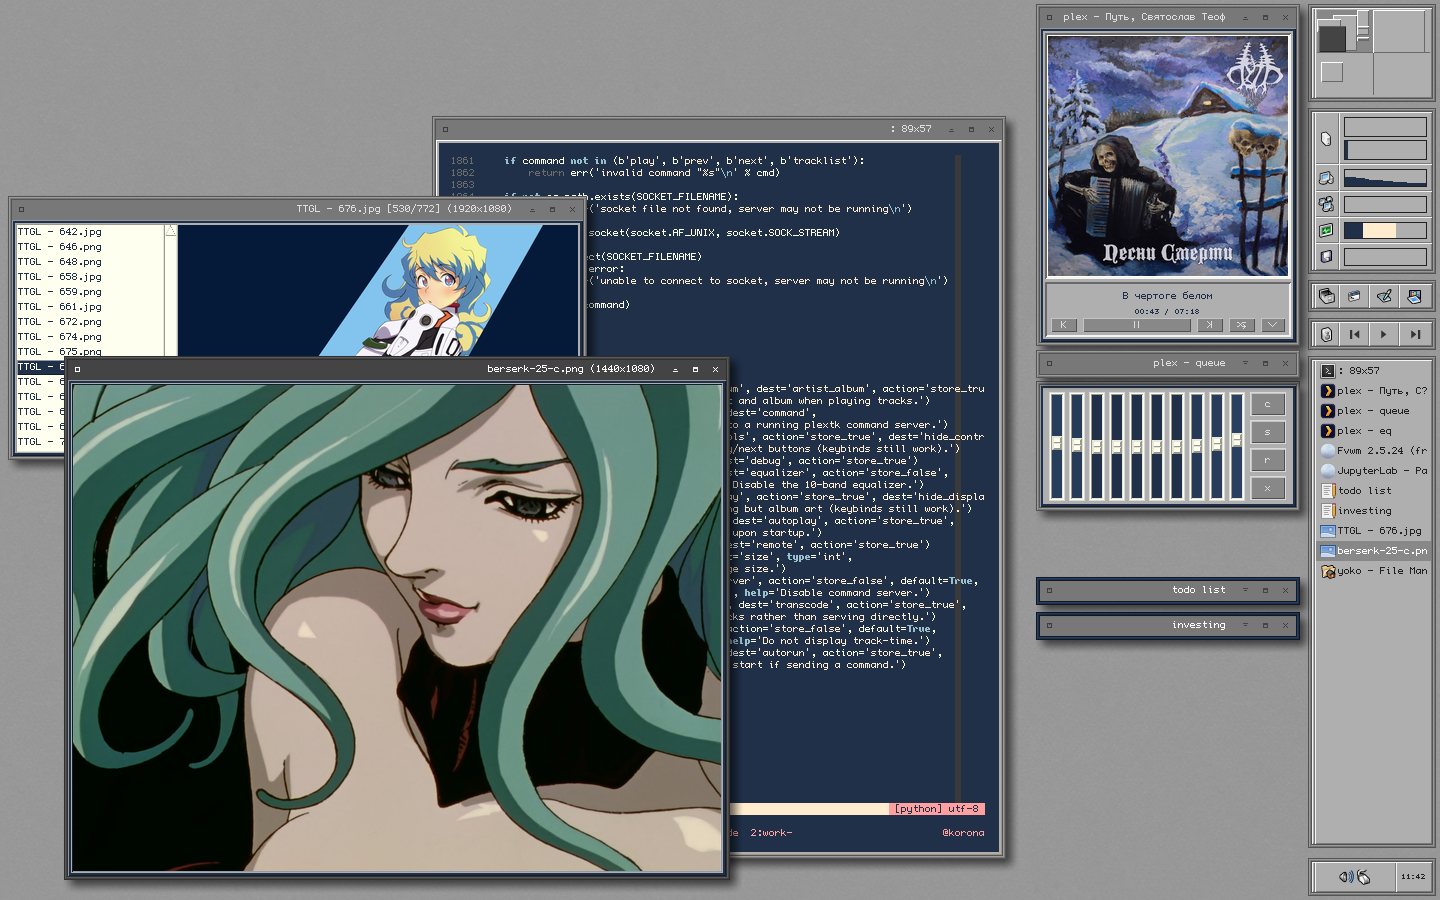Click the tenth equalizer band slider handle

pyautogui.click(x=1237, y=439)
